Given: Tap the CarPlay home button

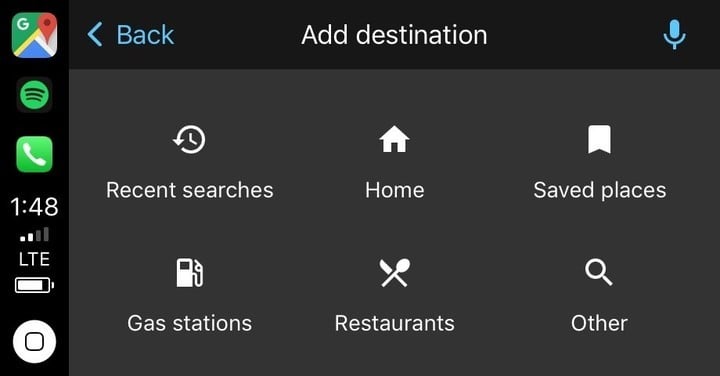Looking at the screenshot, I should point(34,342).
